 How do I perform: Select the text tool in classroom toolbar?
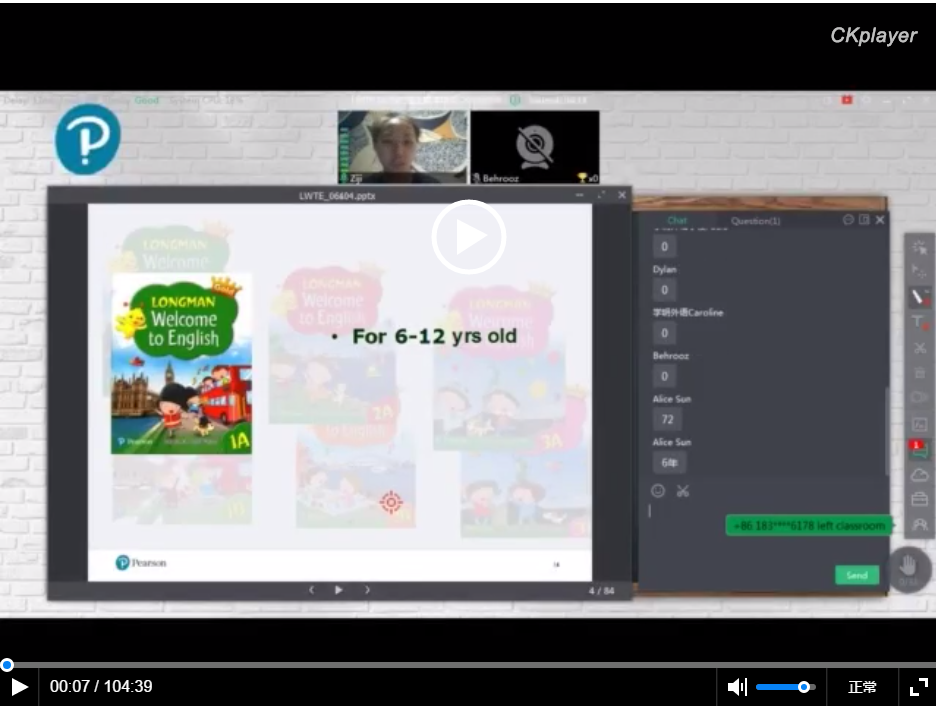click(x=919, y=323)
